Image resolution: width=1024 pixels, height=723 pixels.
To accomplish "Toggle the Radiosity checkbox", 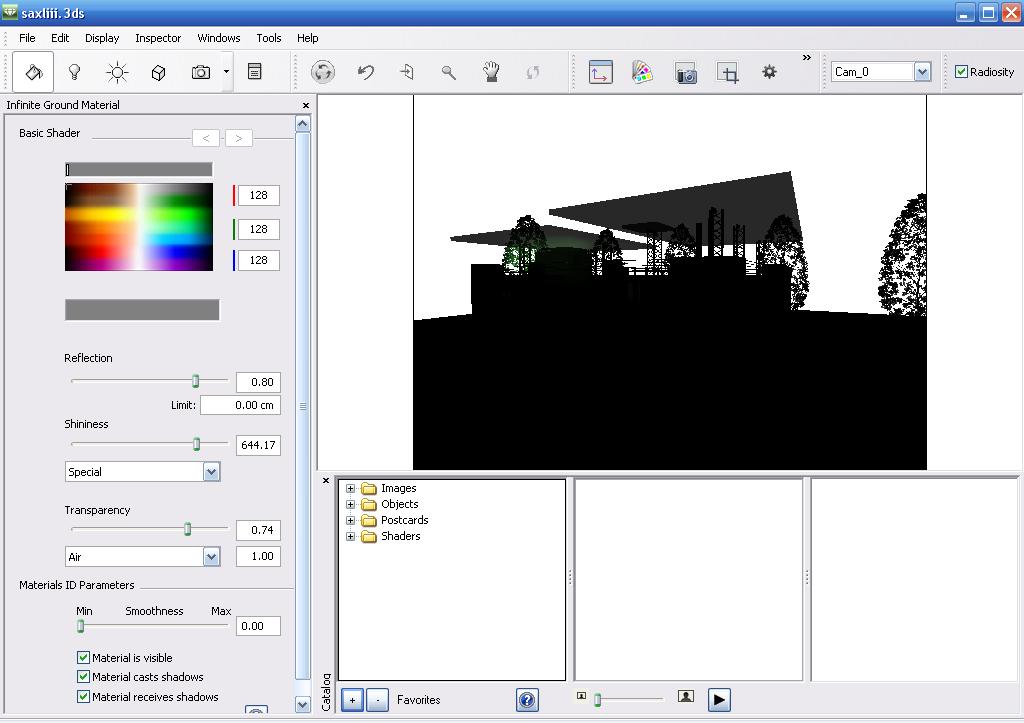I will click(x=962, y=72).
